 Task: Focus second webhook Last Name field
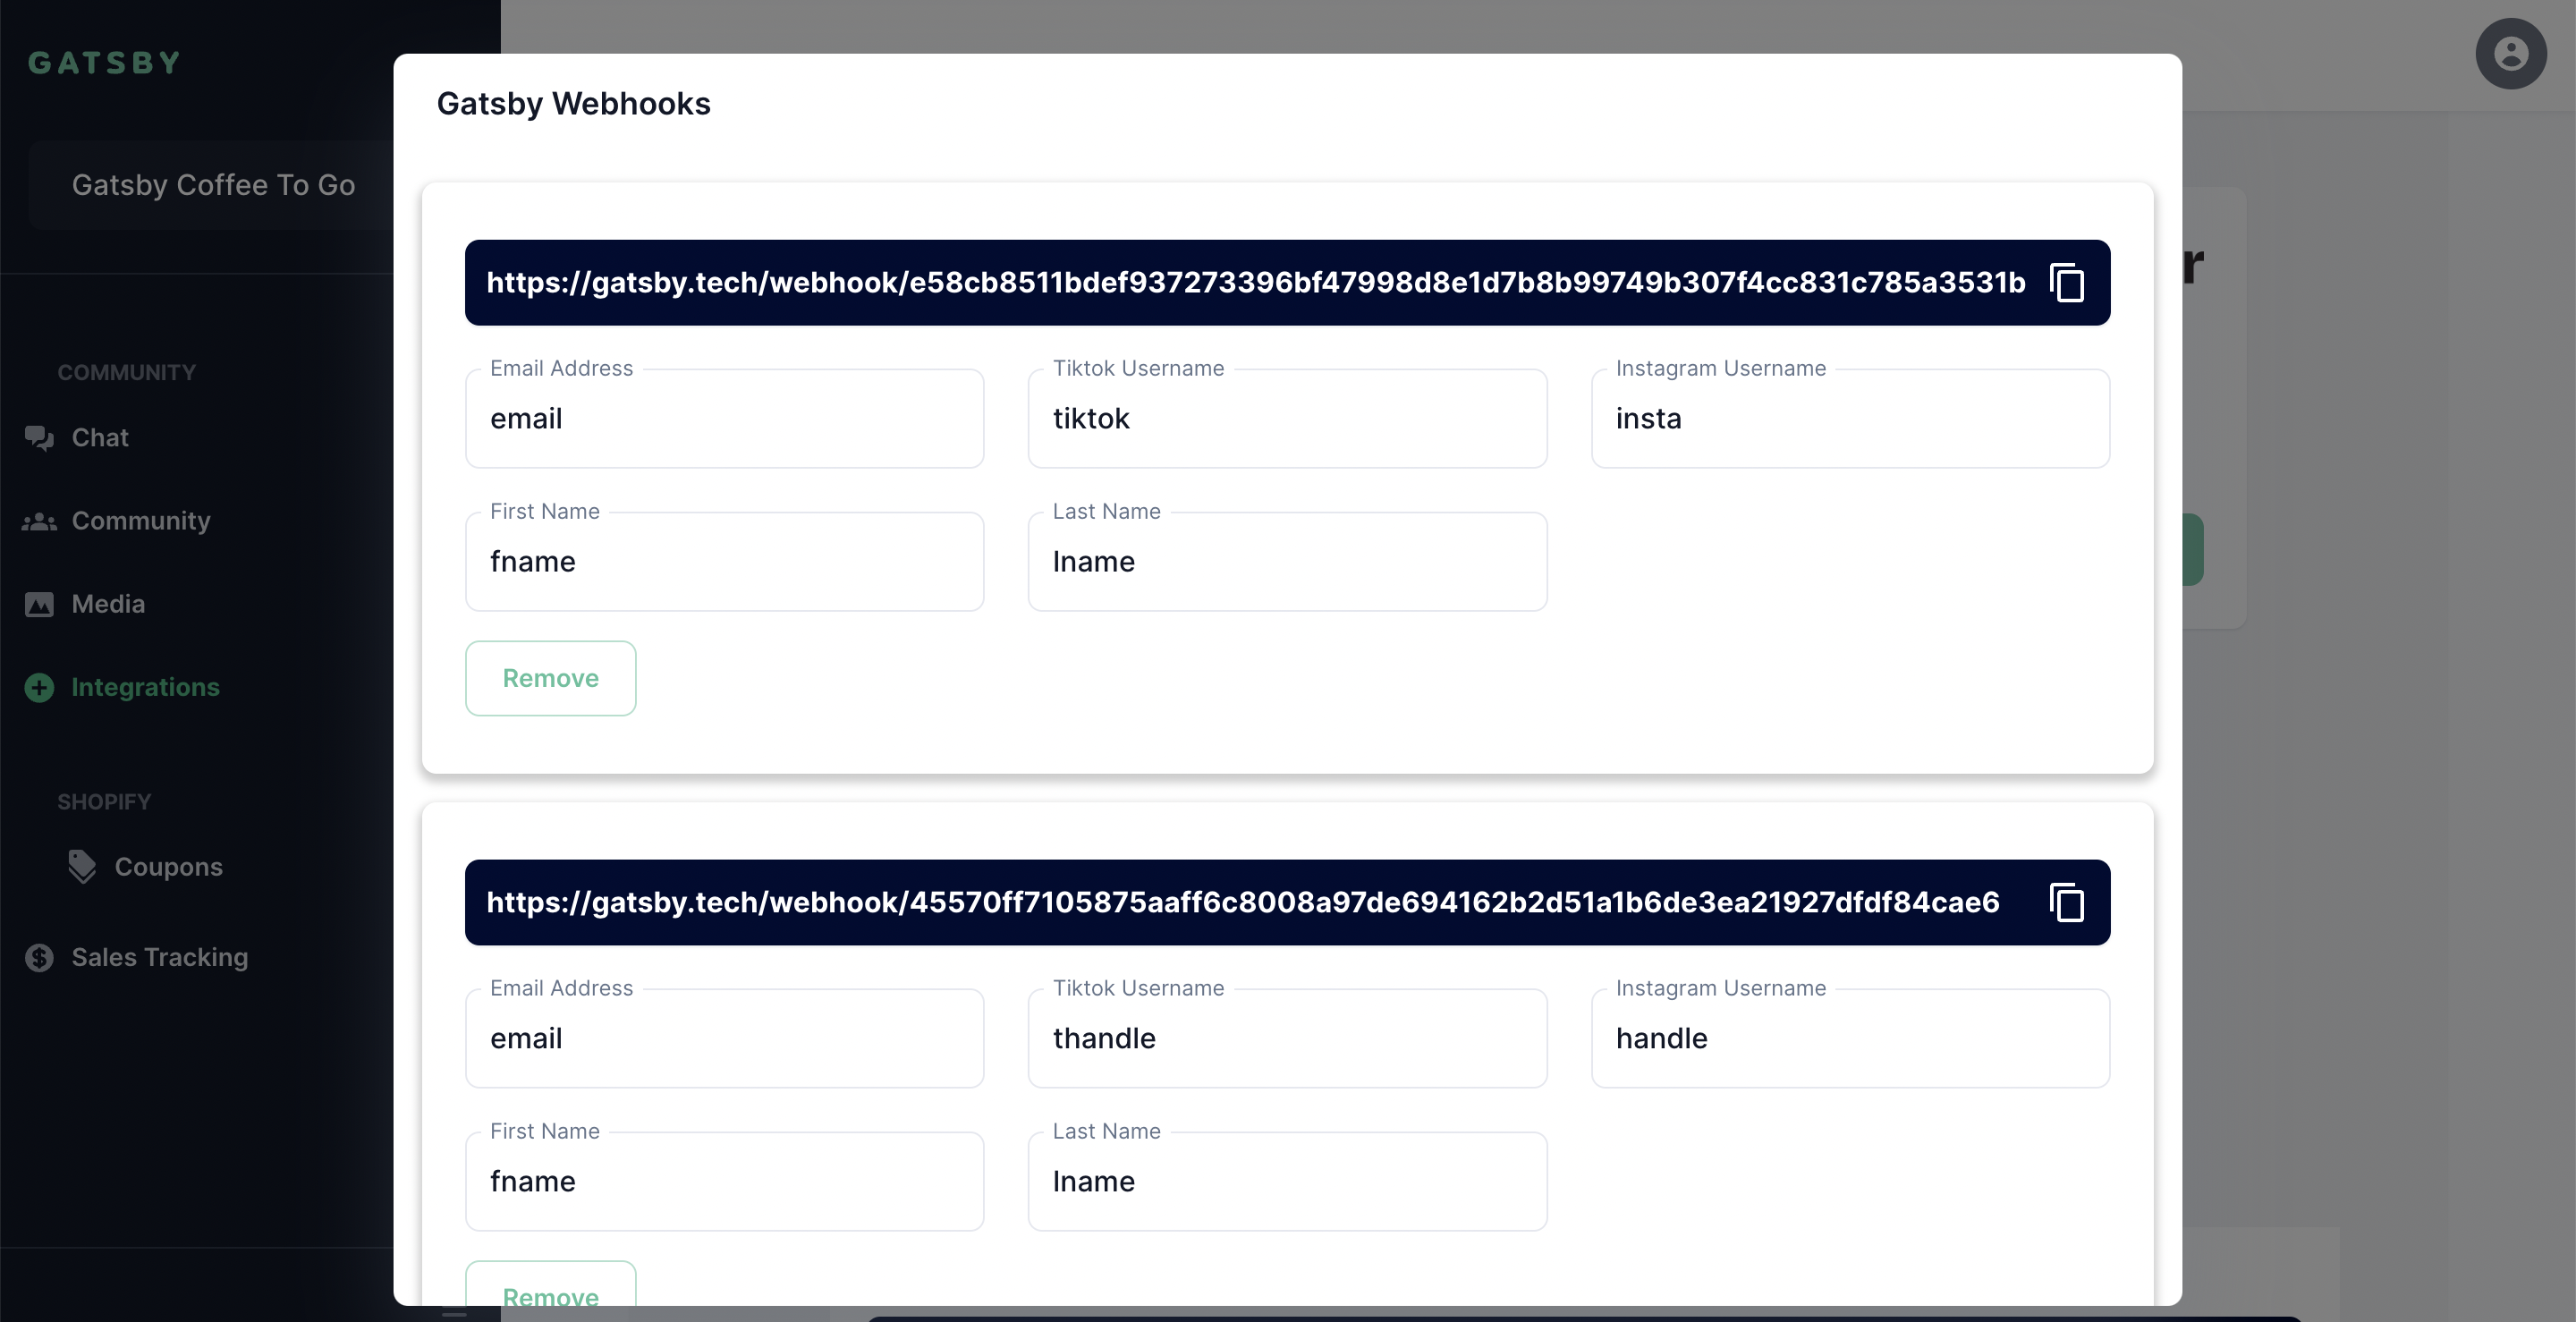pyautogui.click(x=1287, y=1181)
